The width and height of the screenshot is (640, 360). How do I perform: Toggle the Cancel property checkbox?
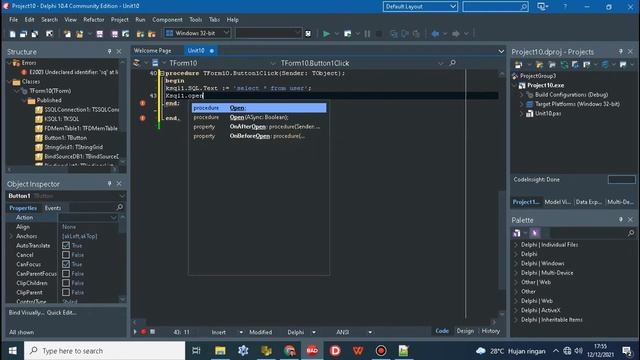point(66,255)
